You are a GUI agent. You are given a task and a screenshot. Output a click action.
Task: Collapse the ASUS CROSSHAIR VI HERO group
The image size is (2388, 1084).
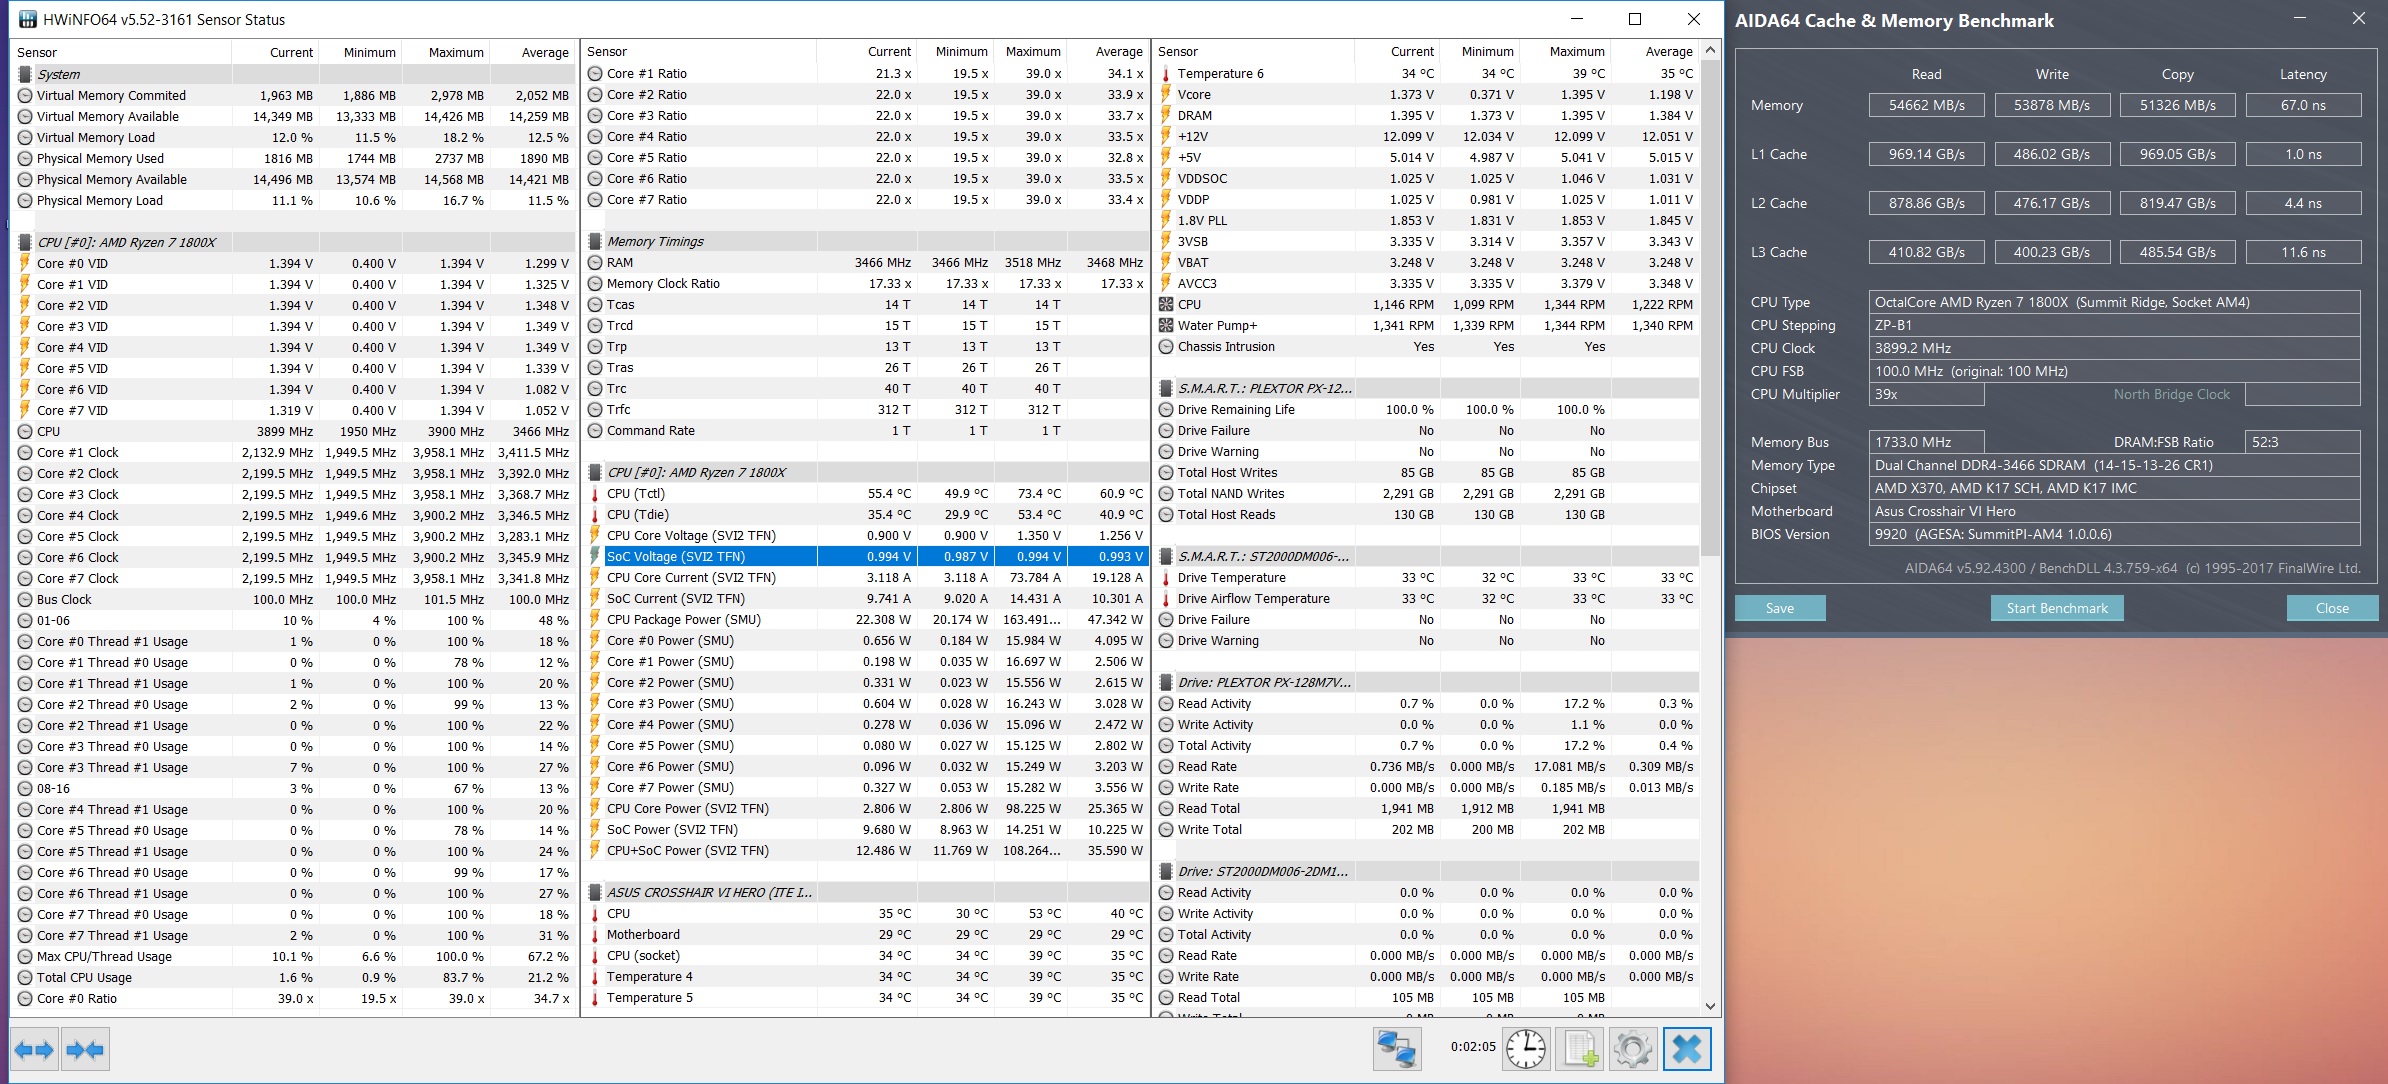(x=709, y=892)
